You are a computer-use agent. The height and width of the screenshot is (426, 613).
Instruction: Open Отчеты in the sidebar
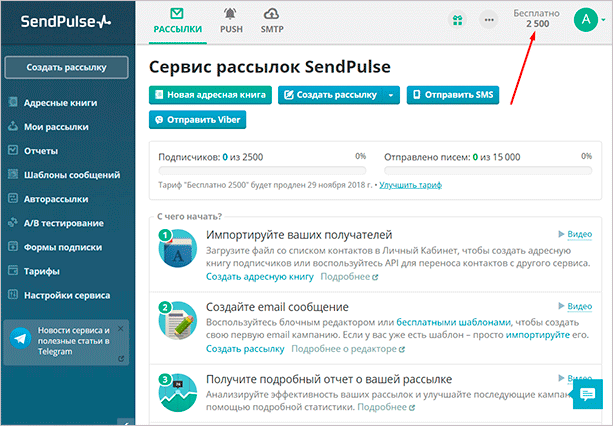tap(41, 151)
